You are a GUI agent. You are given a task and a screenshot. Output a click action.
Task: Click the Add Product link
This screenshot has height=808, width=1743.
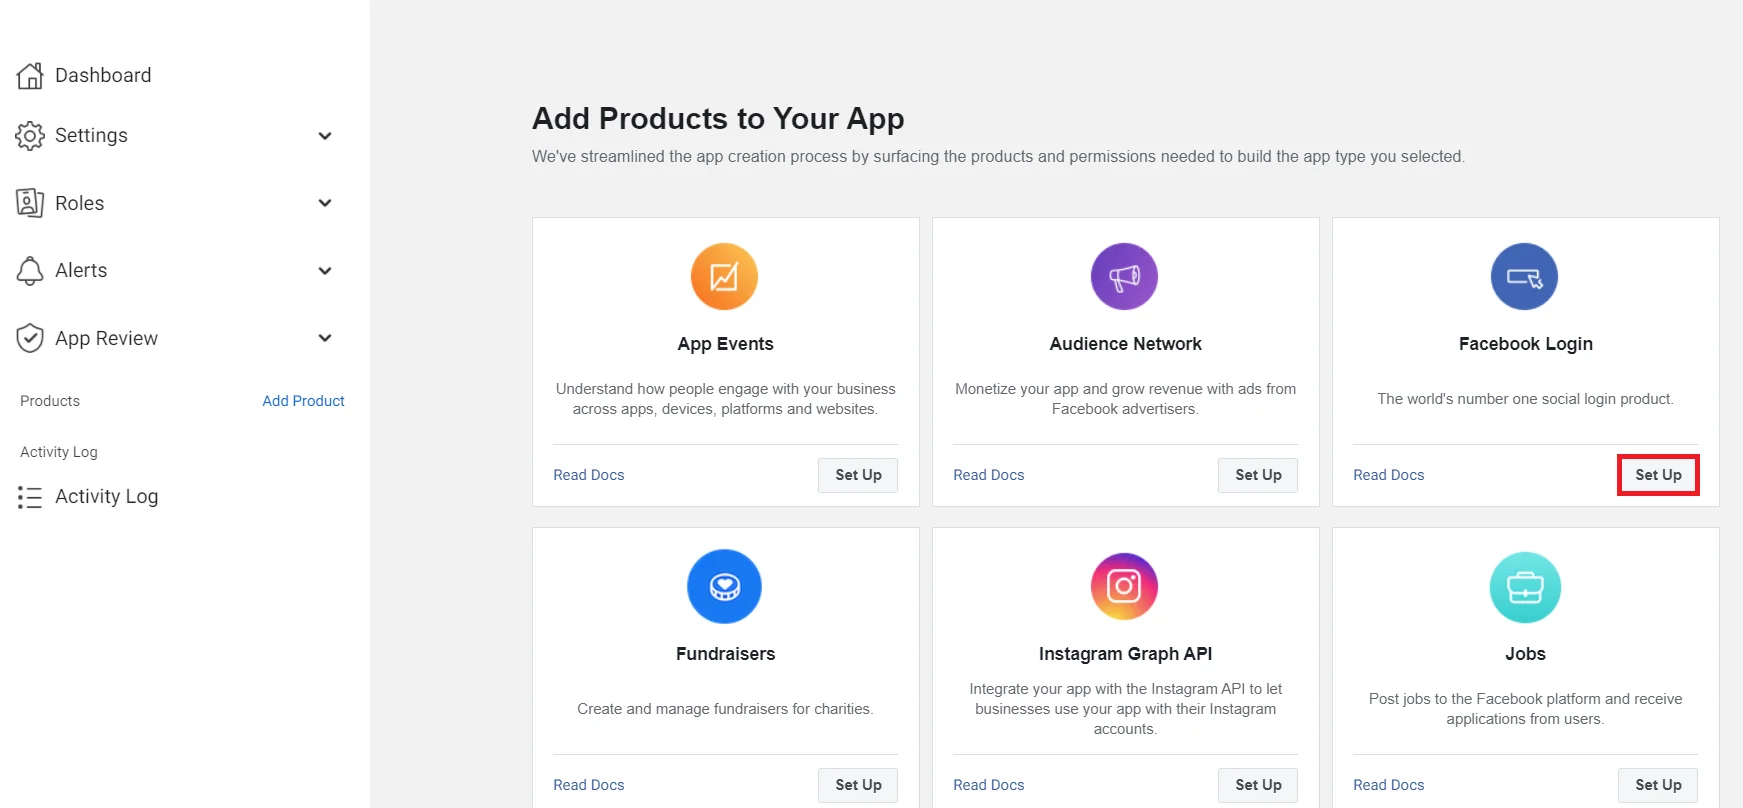(x=303, y=400)
